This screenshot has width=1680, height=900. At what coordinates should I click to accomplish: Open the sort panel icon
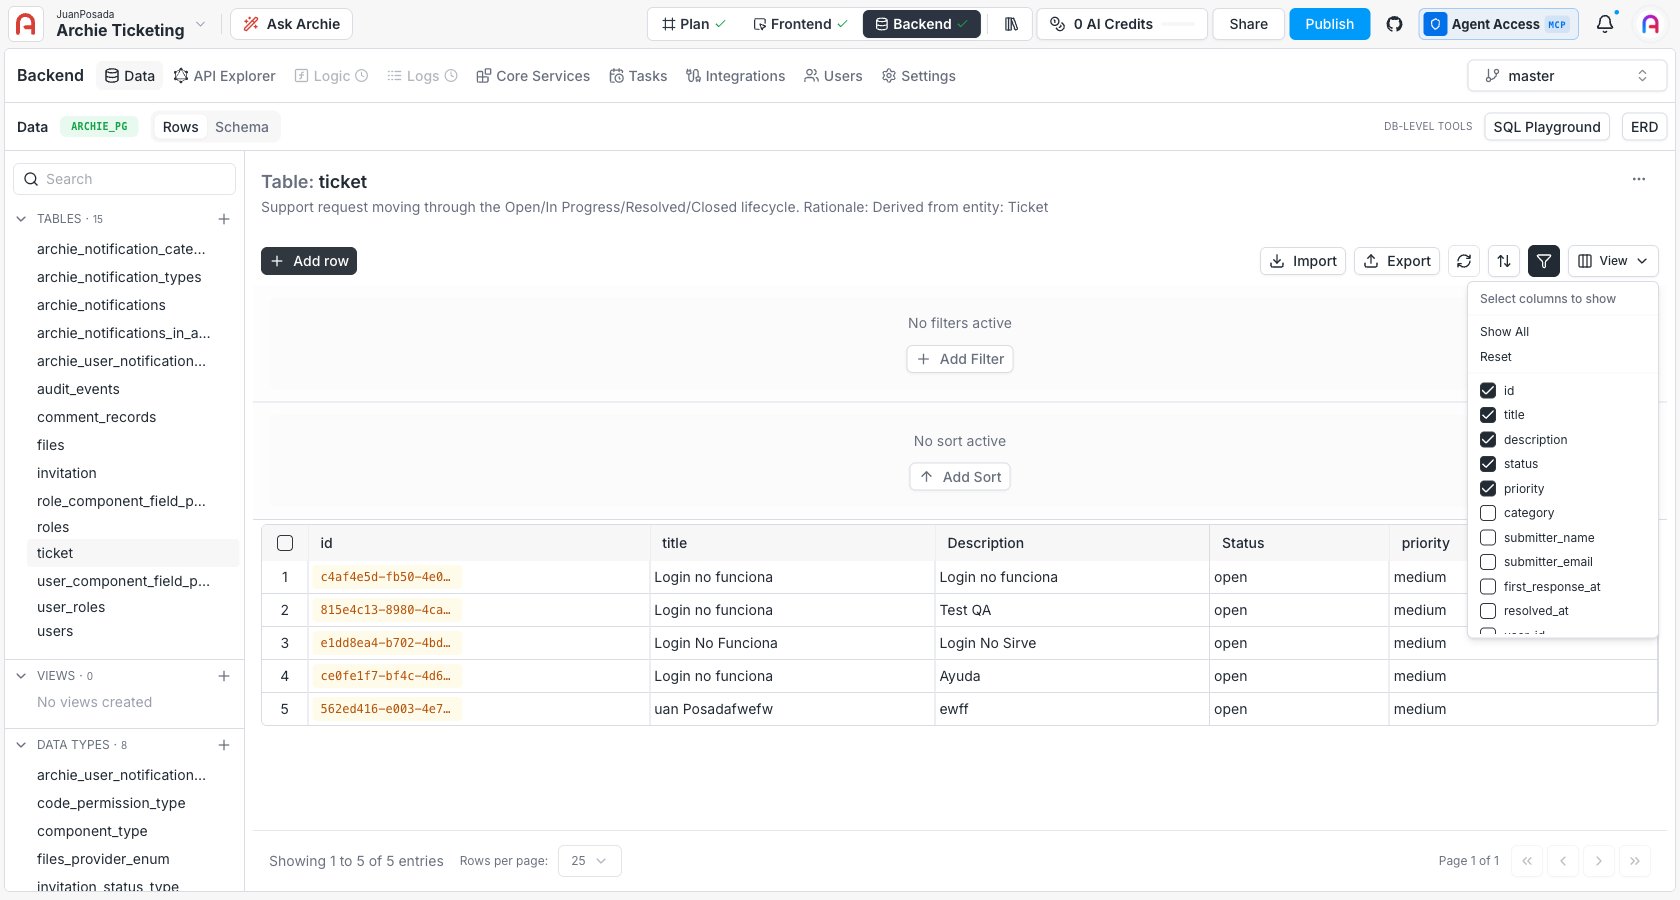(x=1504, y=261)
